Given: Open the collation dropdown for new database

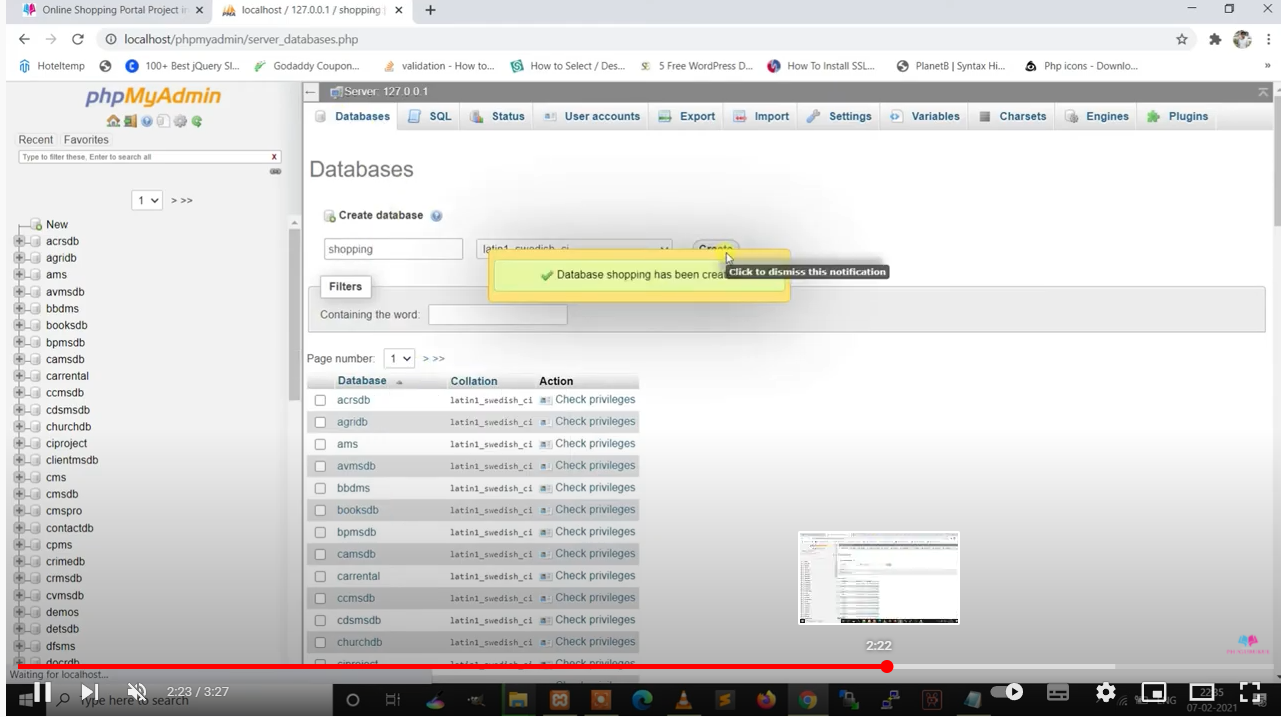Looking at the screenshot, I should tap(574, 249).
